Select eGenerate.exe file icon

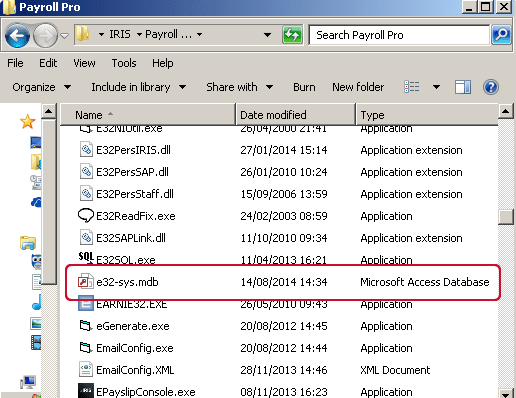point(86,326)
